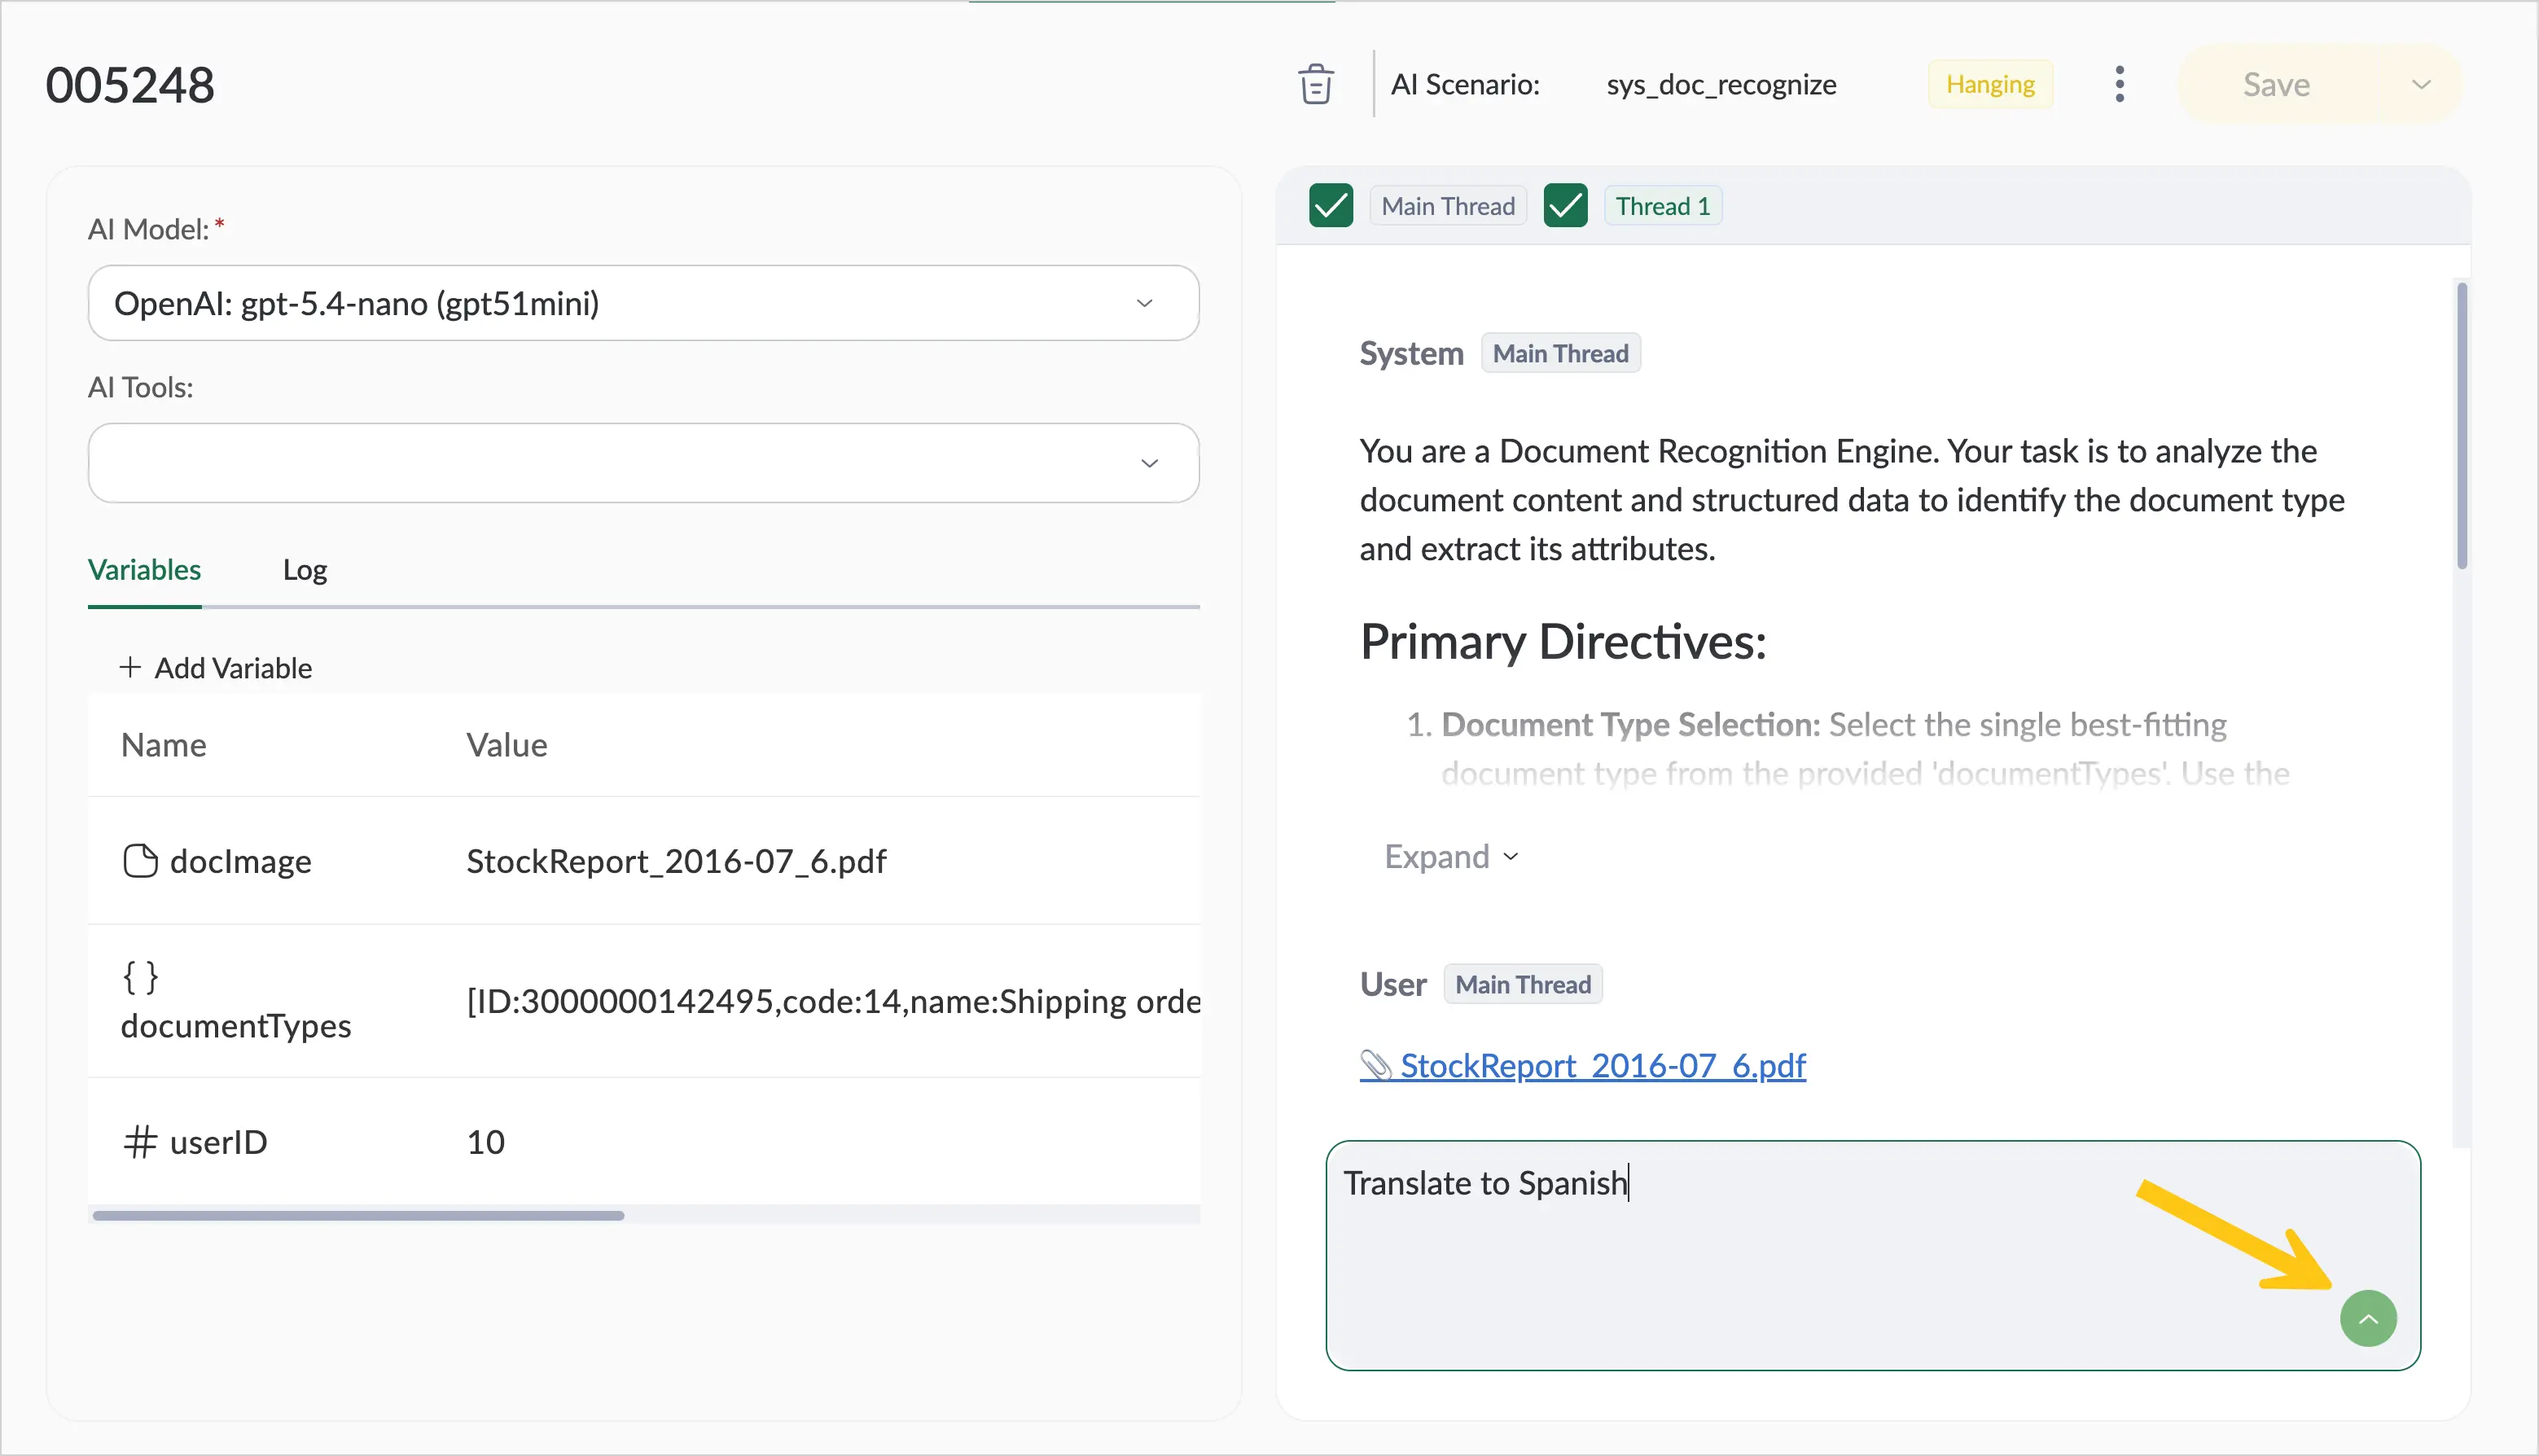Viewport: 2539px width, 1456px height.
Task: Click the docImage file icon
Action: coord(140,860)
